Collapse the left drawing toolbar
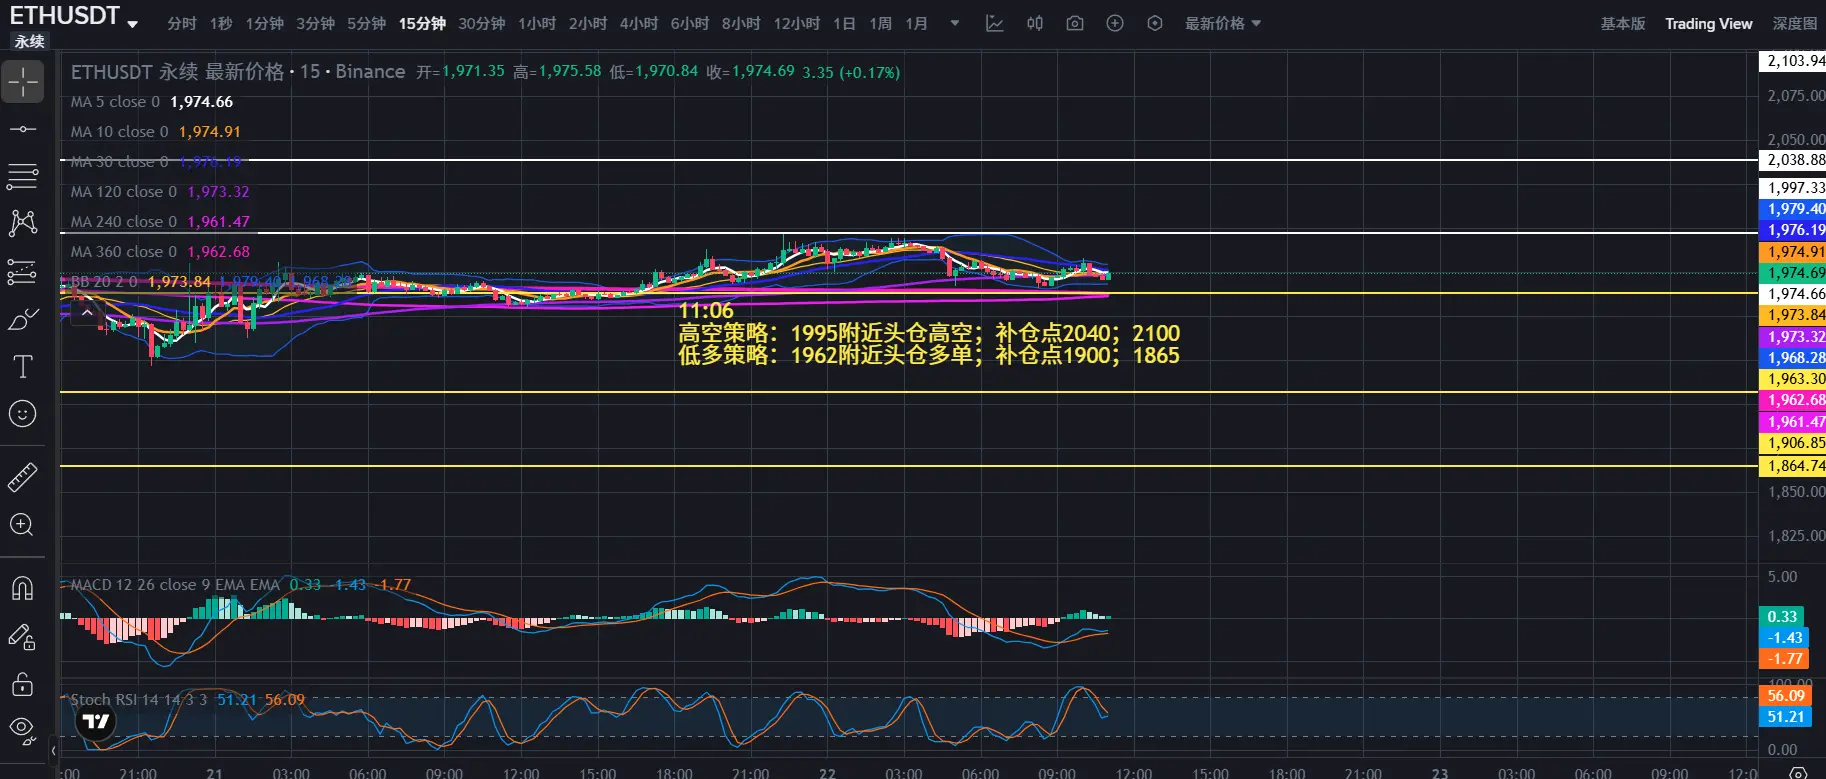Image resolution: width=1826 pixels, height=779 pixels. 53,749
